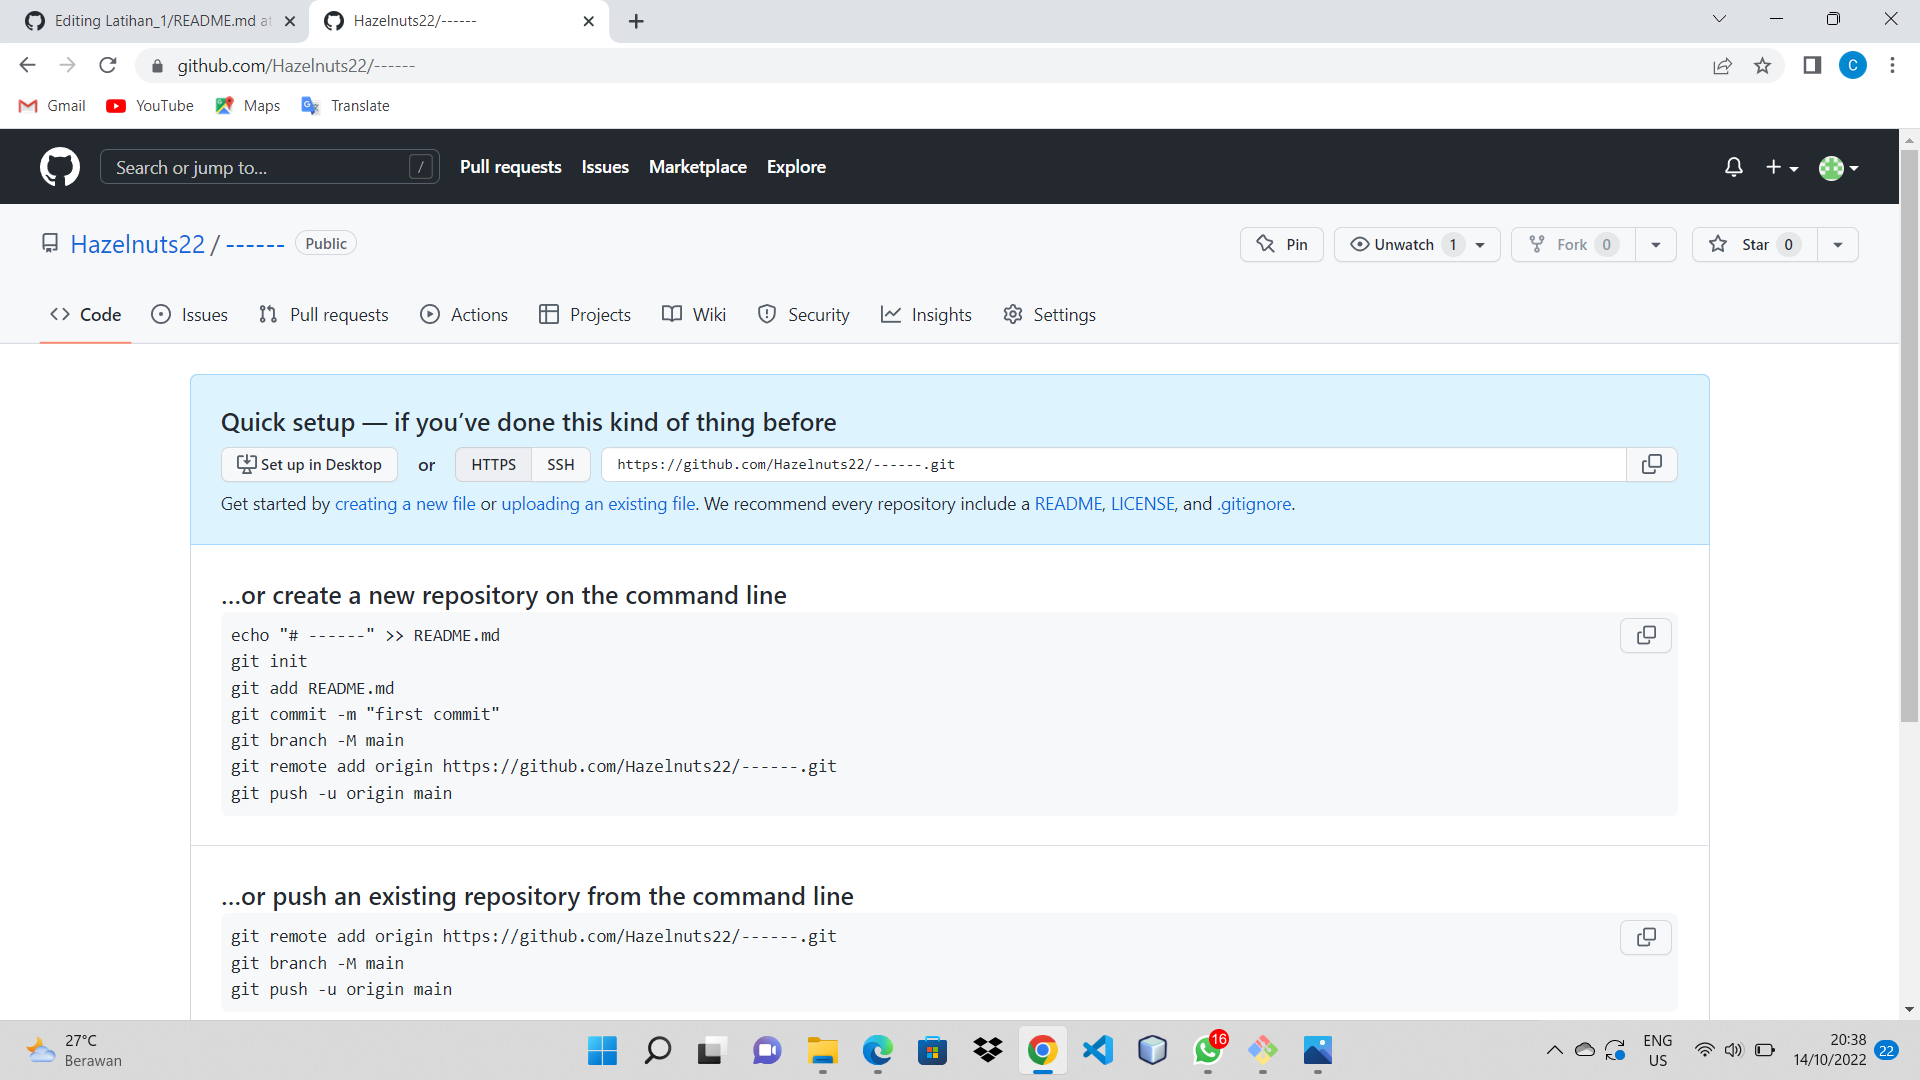Viewport: 1920px width, 1080px height.
Task: Open the Fork options dropdown arrow
Action: pyautogui.click(x=1655, y=244)
